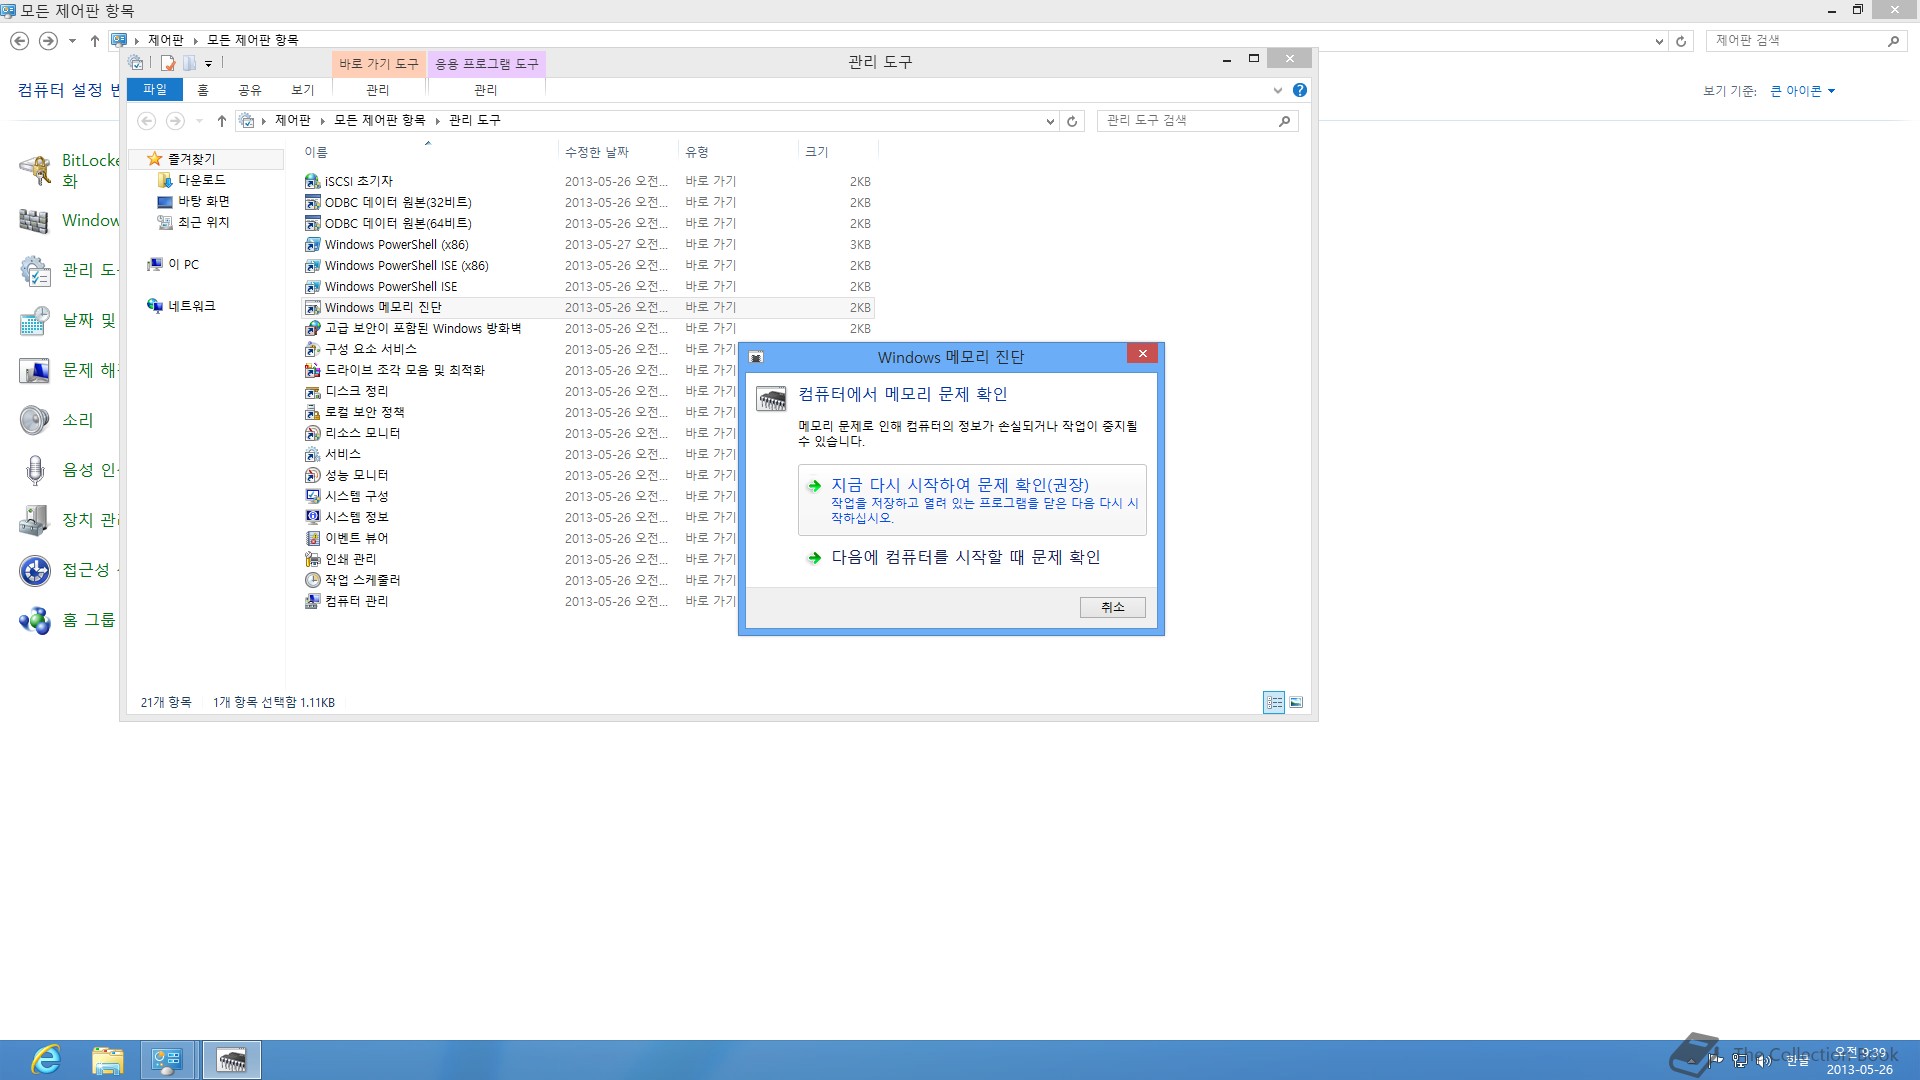Click the Windows PowerShell (x86) icon
Viewport: 1920px width, 1080px height.
point(312,244)
